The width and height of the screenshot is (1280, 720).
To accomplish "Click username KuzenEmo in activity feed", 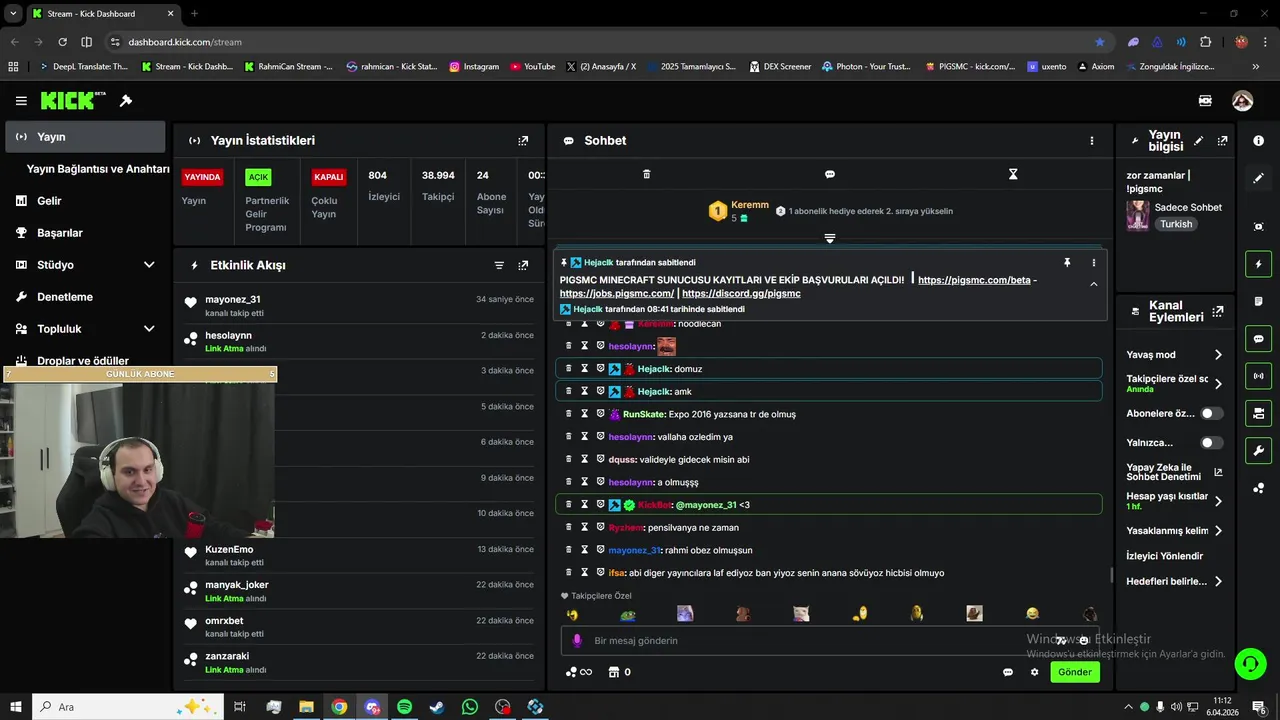I will point(229,549).
